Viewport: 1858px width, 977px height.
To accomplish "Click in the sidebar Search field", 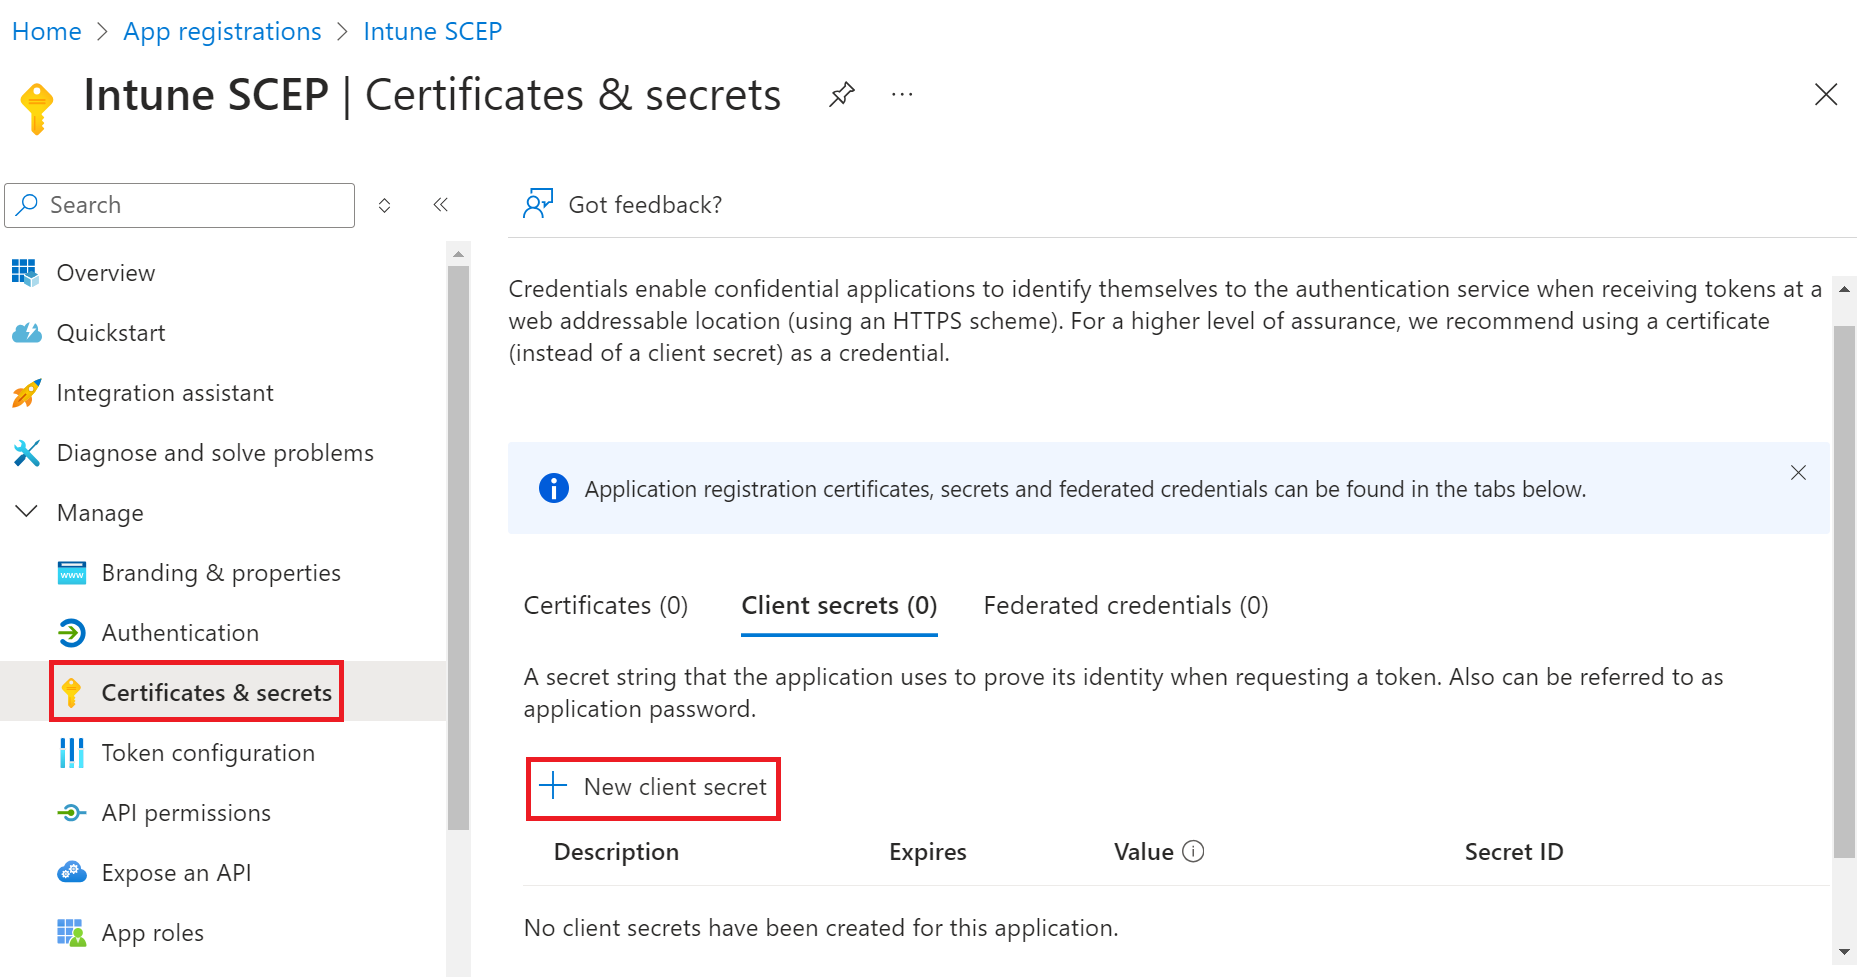I will (x=190, y=205).
